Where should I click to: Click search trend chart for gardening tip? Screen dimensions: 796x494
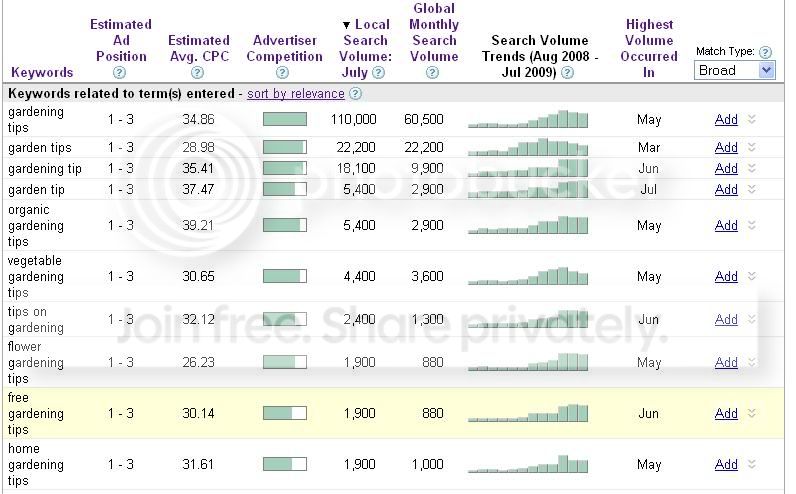[x=528, y=168]
